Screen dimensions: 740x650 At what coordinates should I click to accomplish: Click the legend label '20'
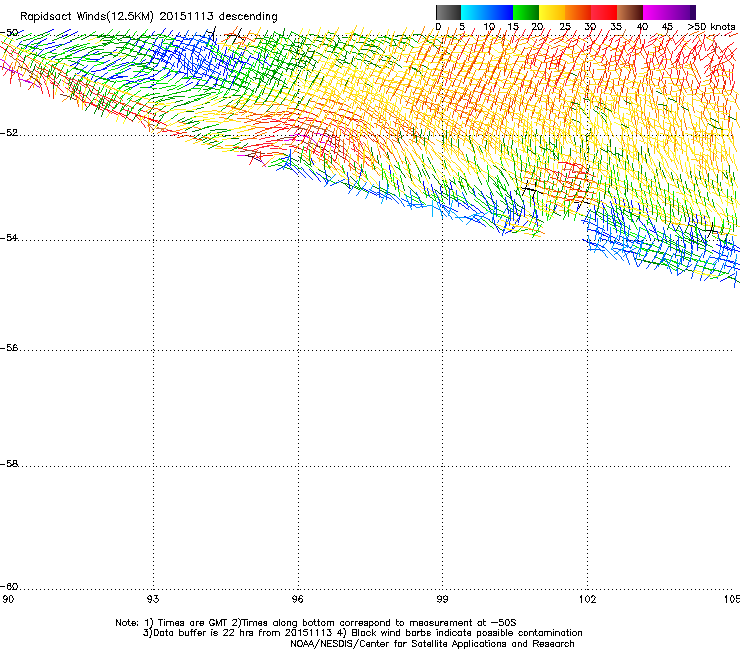coord(537,27)
